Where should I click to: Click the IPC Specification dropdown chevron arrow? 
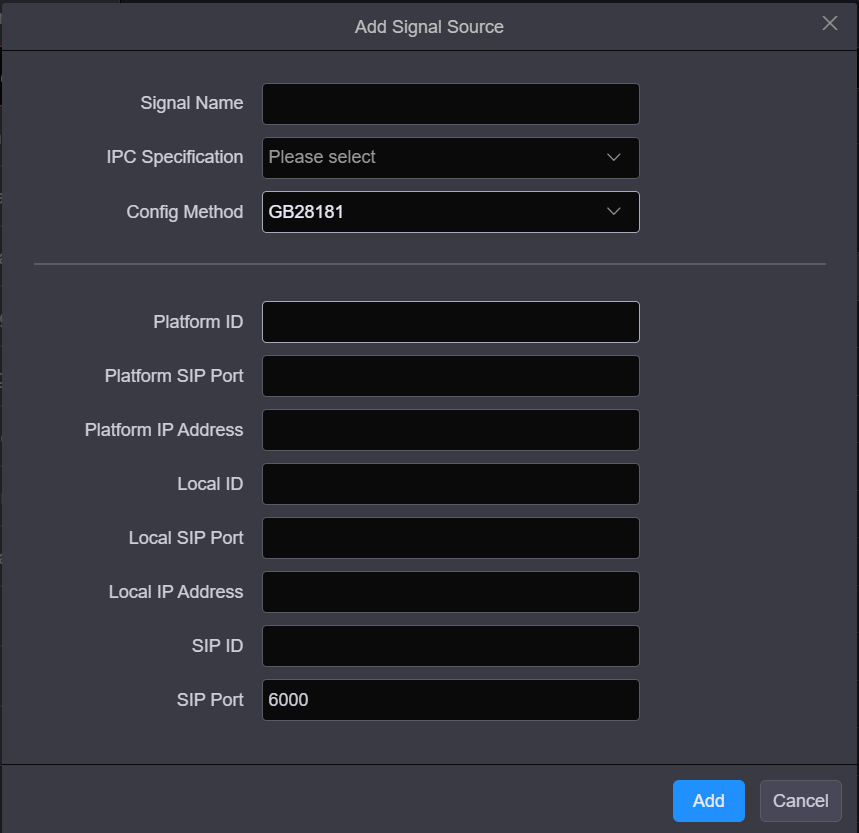613,158
